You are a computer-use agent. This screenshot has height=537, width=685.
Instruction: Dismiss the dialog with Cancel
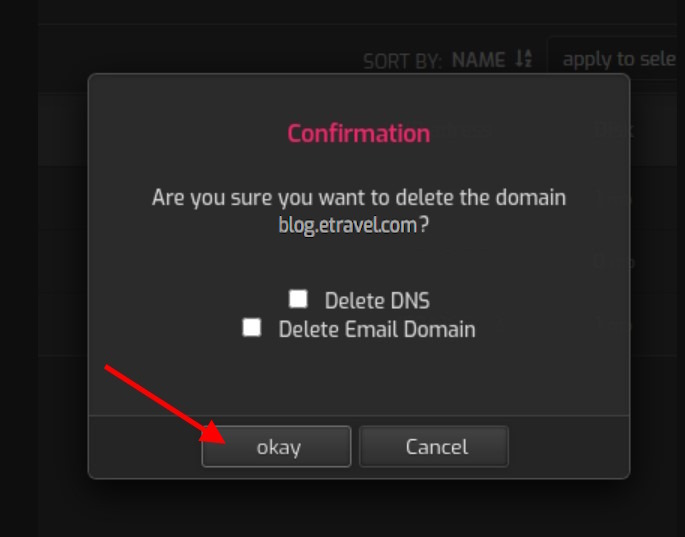(x=434, y=447)
